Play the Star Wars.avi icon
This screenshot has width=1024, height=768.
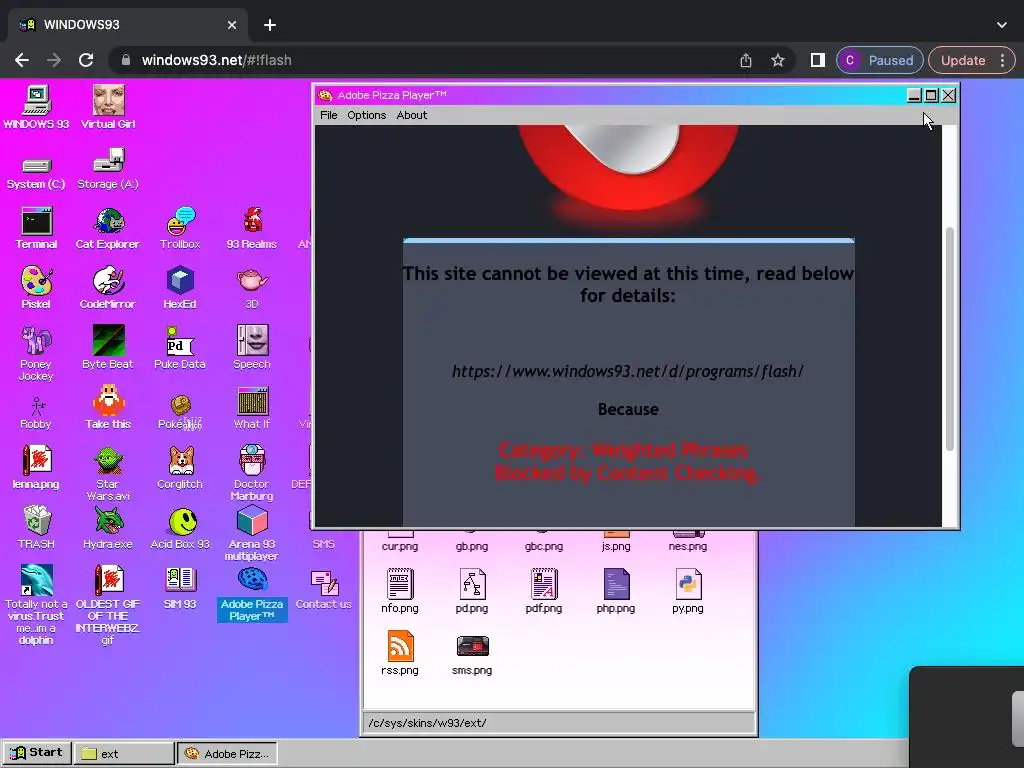coord(108,473)
